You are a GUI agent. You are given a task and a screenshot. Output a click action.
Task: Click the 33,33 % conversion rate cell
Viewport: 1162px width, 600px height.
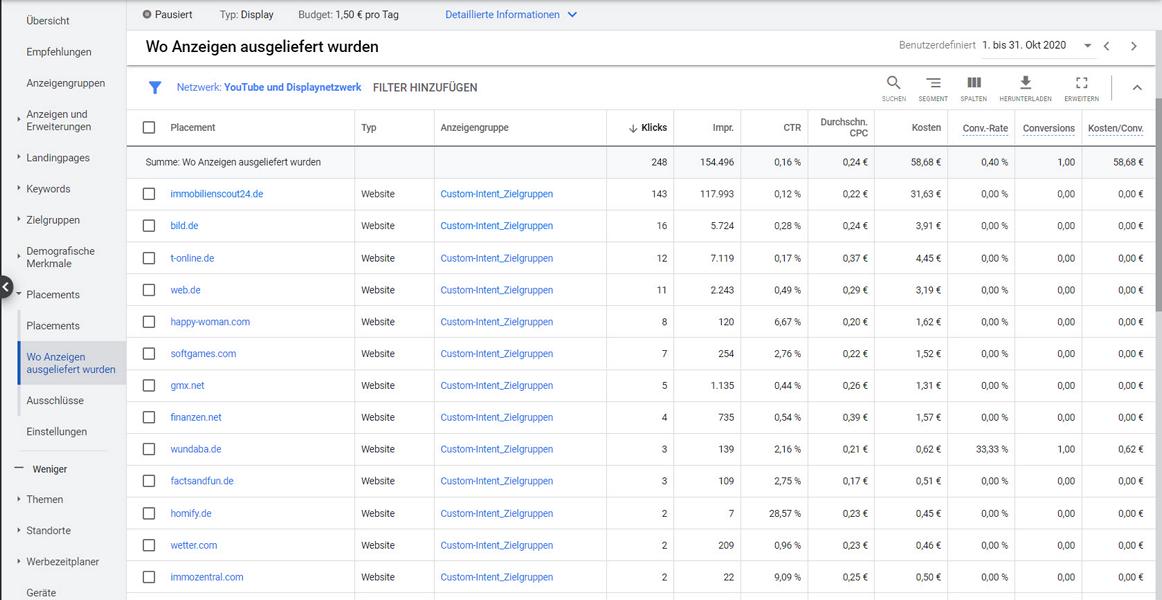990,449
